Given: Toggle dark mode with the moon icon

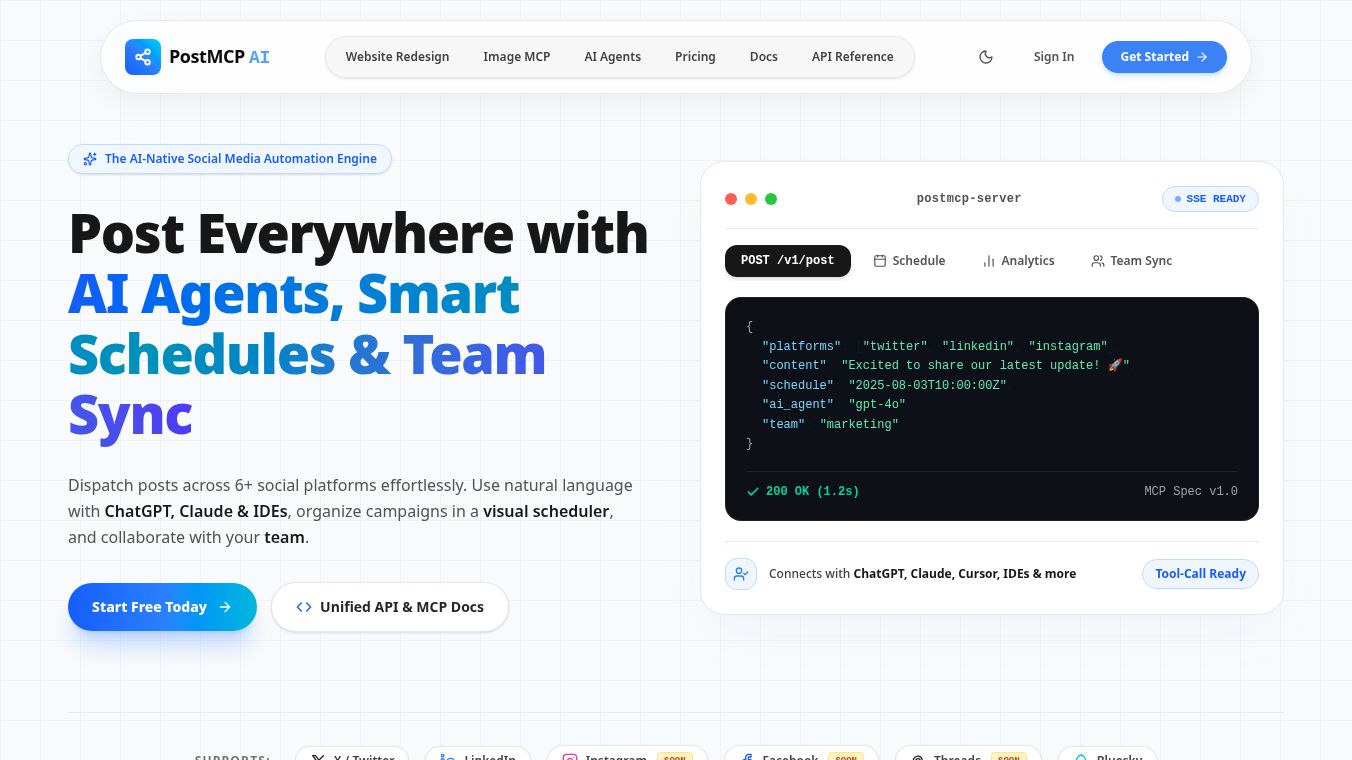Looking at the screenshot, I should (x=986, y=57).
